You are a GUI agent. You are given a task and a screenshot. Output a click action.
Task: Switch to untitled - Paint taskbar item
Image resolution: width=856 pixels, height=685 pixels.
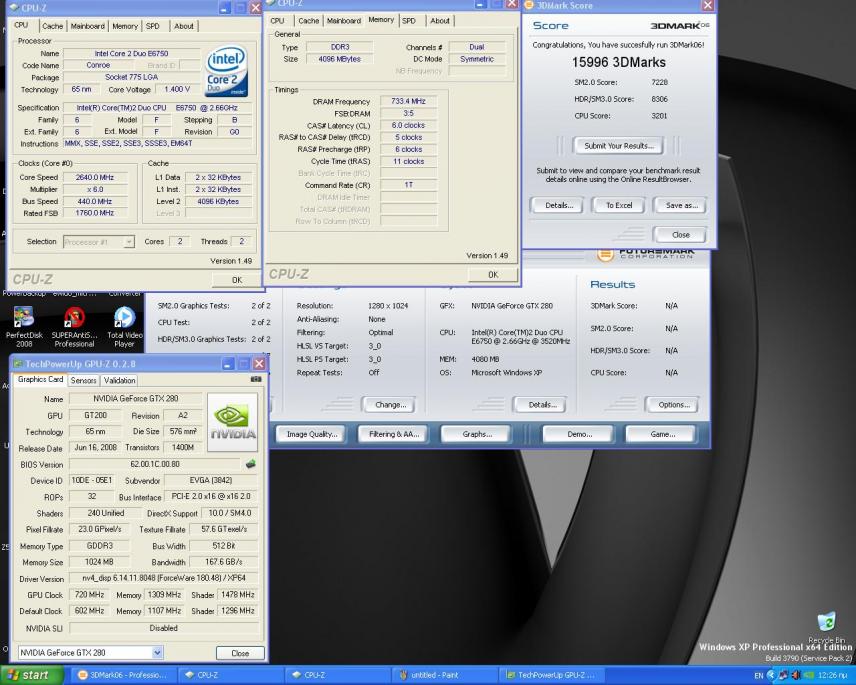tap(445, 675)
